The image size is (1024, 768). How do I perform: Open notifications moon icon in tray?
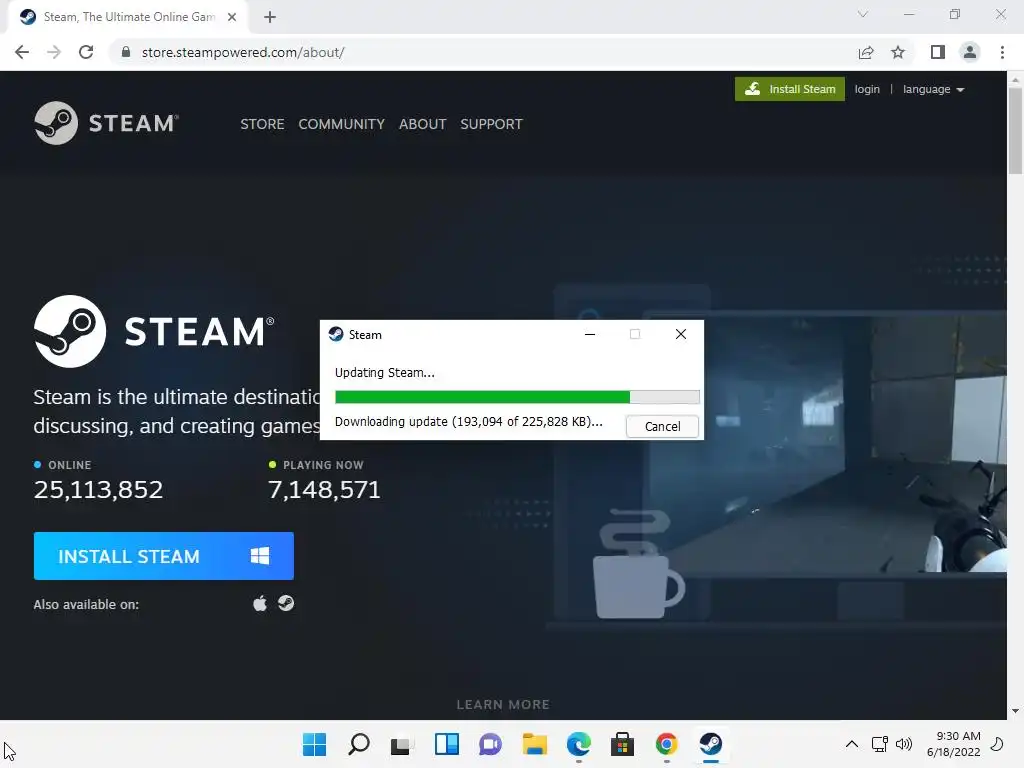[997, 744]
